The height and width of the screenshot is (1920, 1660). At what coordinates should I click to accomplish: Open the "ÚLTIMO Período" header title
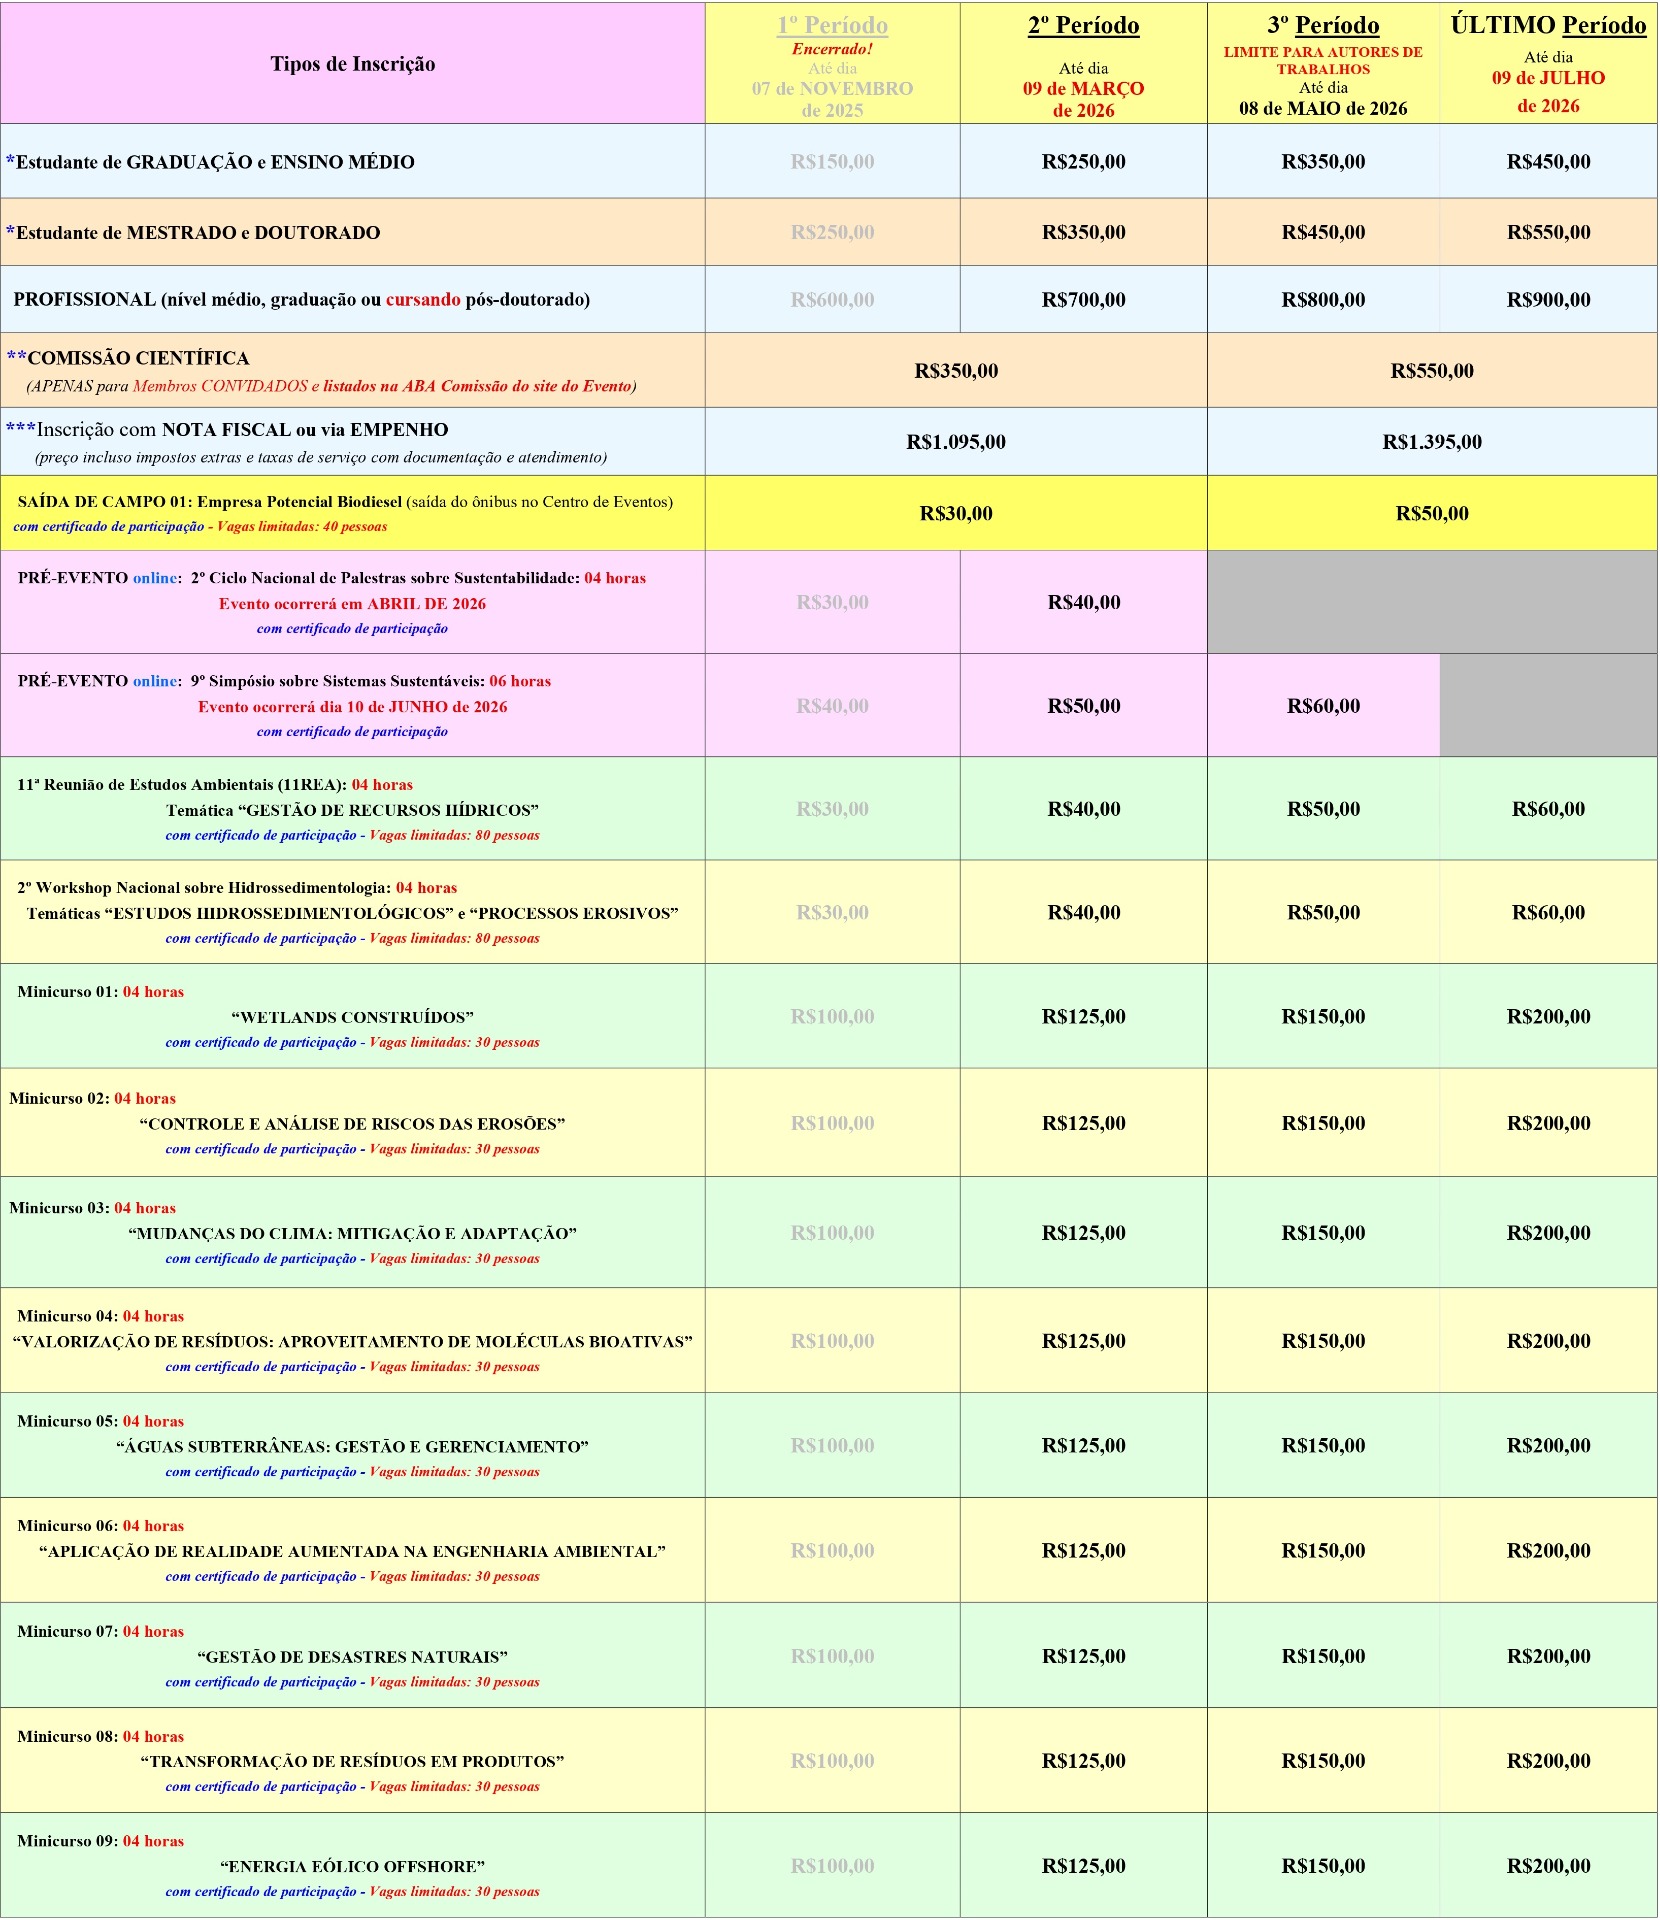tap(1547, 25)
